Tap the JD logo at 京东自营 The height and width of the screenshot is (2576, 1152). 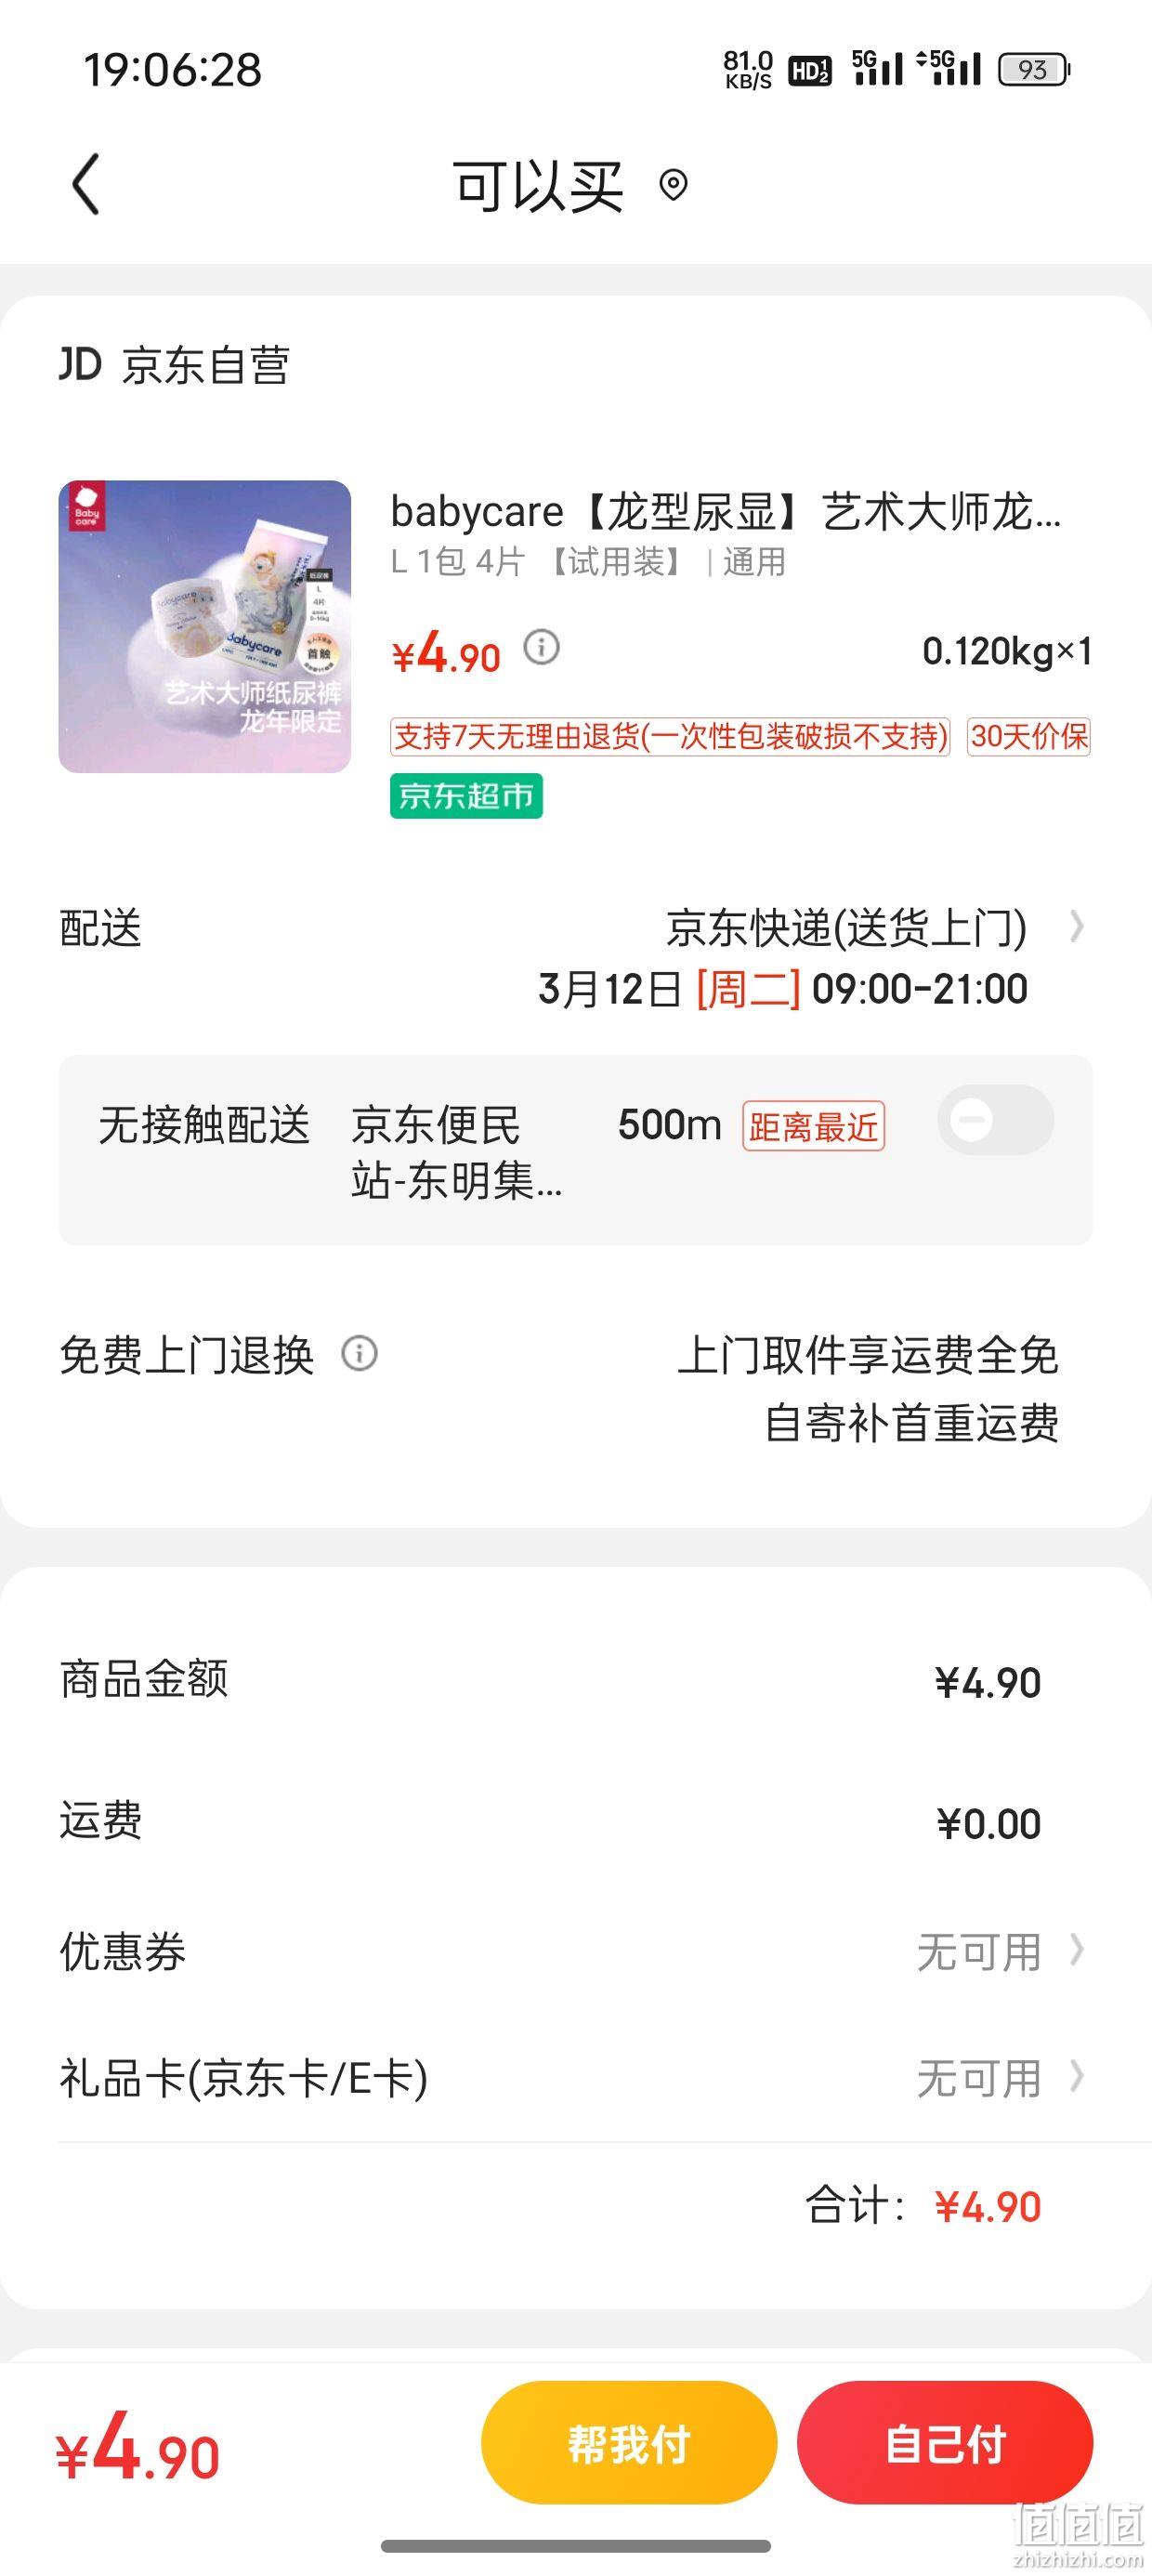tap(80, 365)
